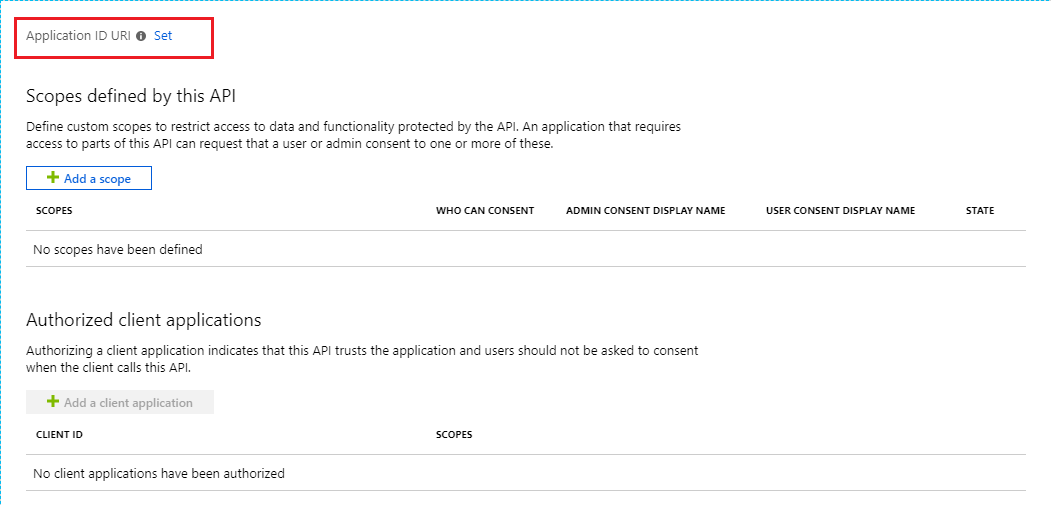Click the Add a scope button

click(89, 178)
